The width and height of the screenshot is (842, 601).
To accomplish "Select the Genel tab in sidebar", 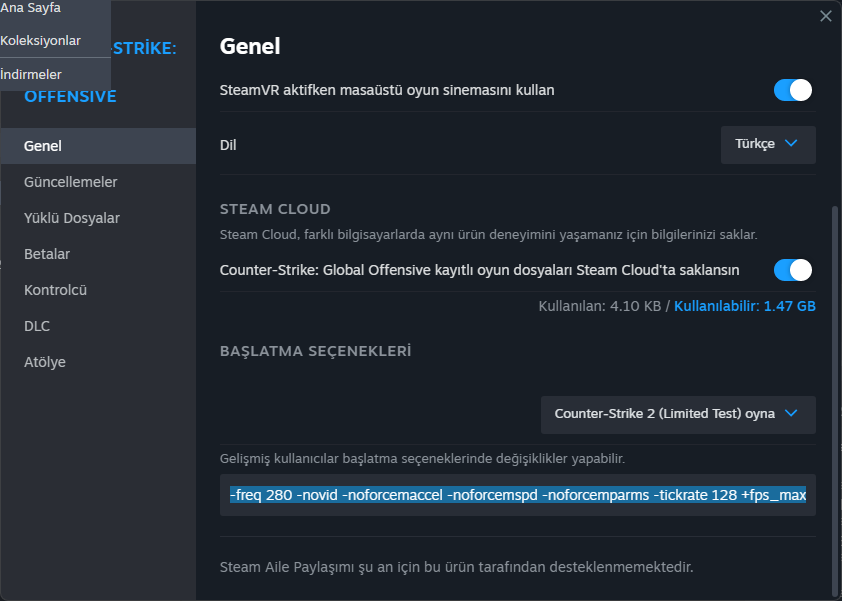I will coord(43,146).
